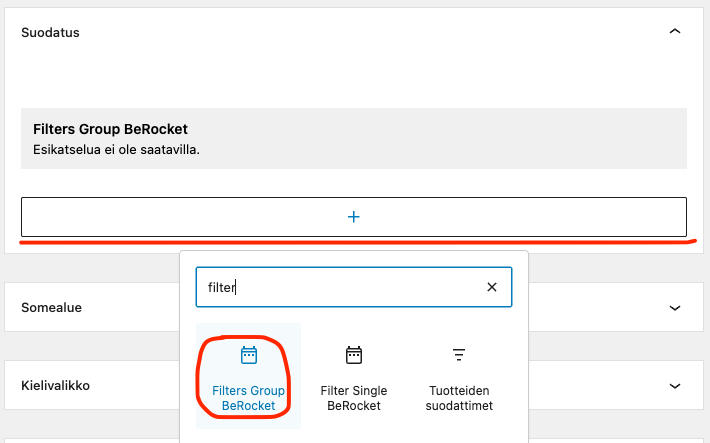Viewport: 710px width, 443px height.
Task: Select Tuotteiden suodattimet block icon
Action: (x=459, y=355)
